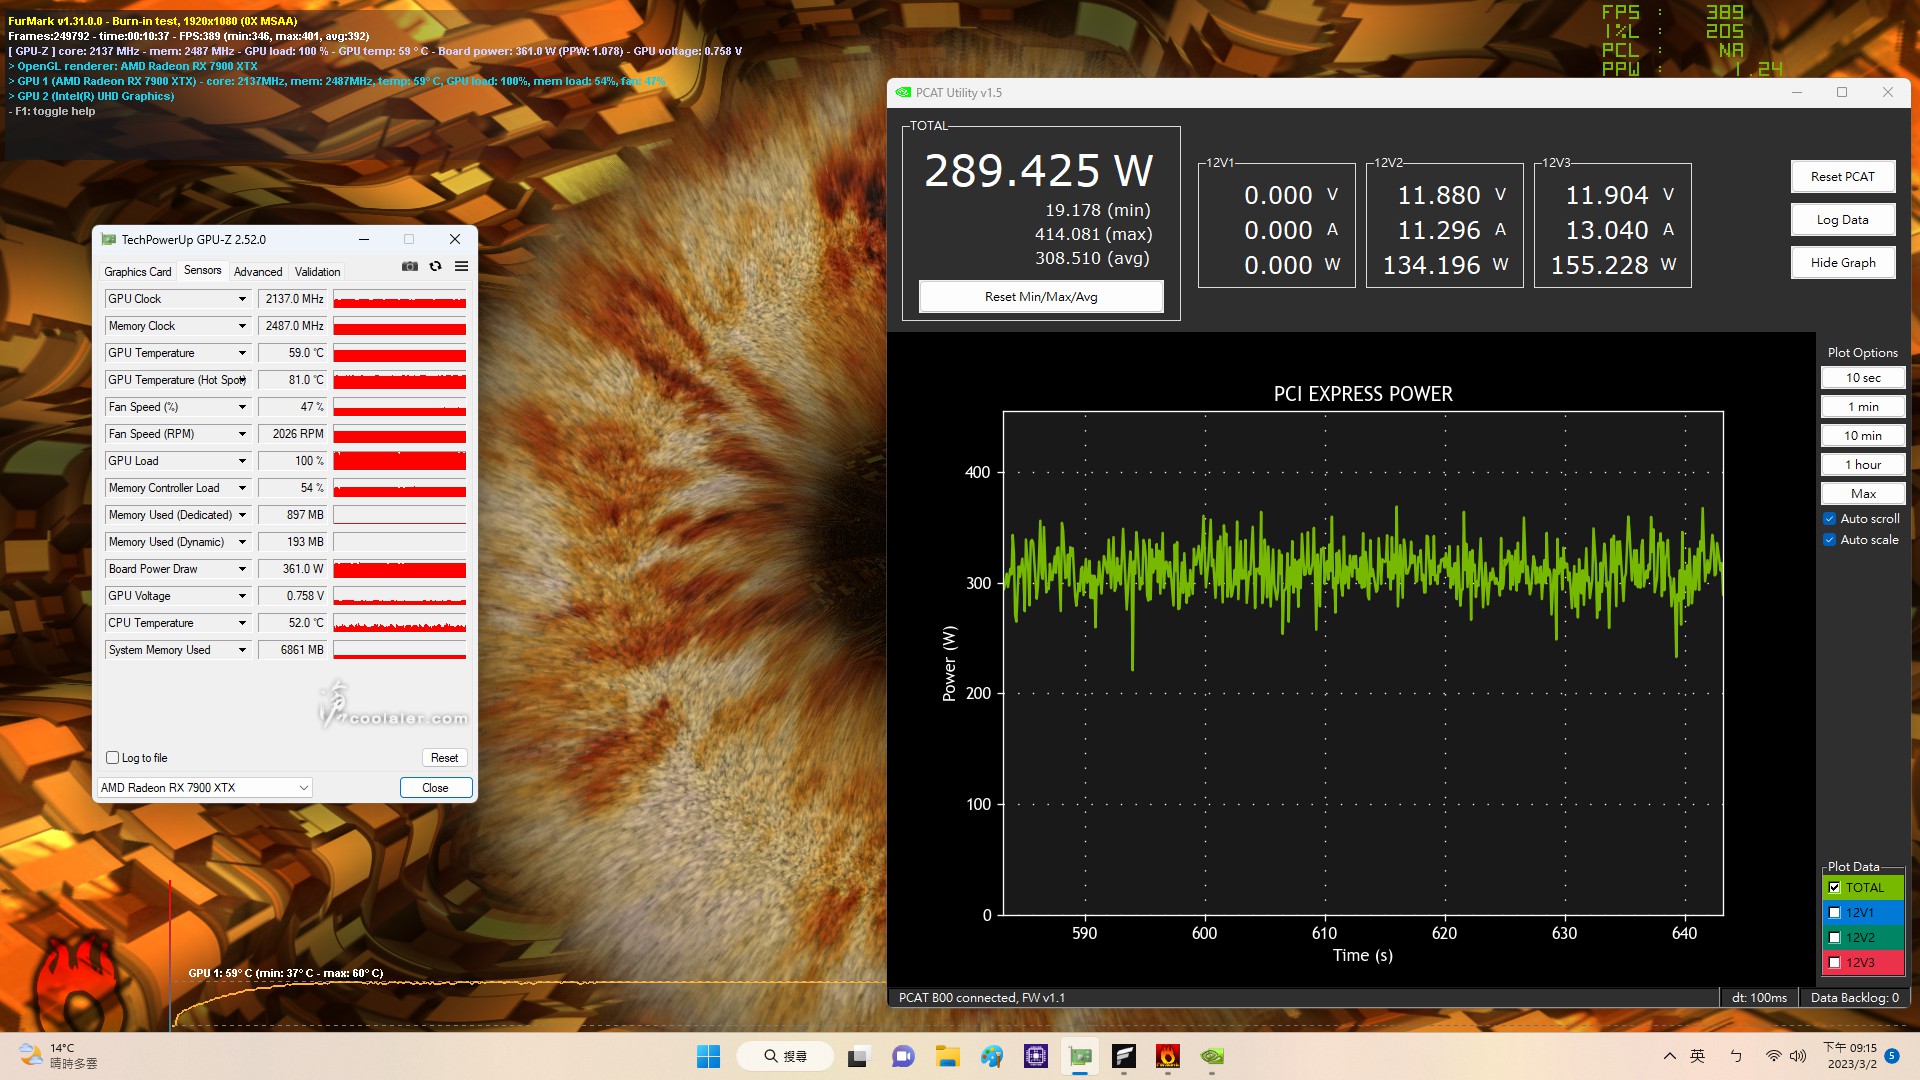
Task: Switch to the Graphics Card tab
Action: (138, 272)
